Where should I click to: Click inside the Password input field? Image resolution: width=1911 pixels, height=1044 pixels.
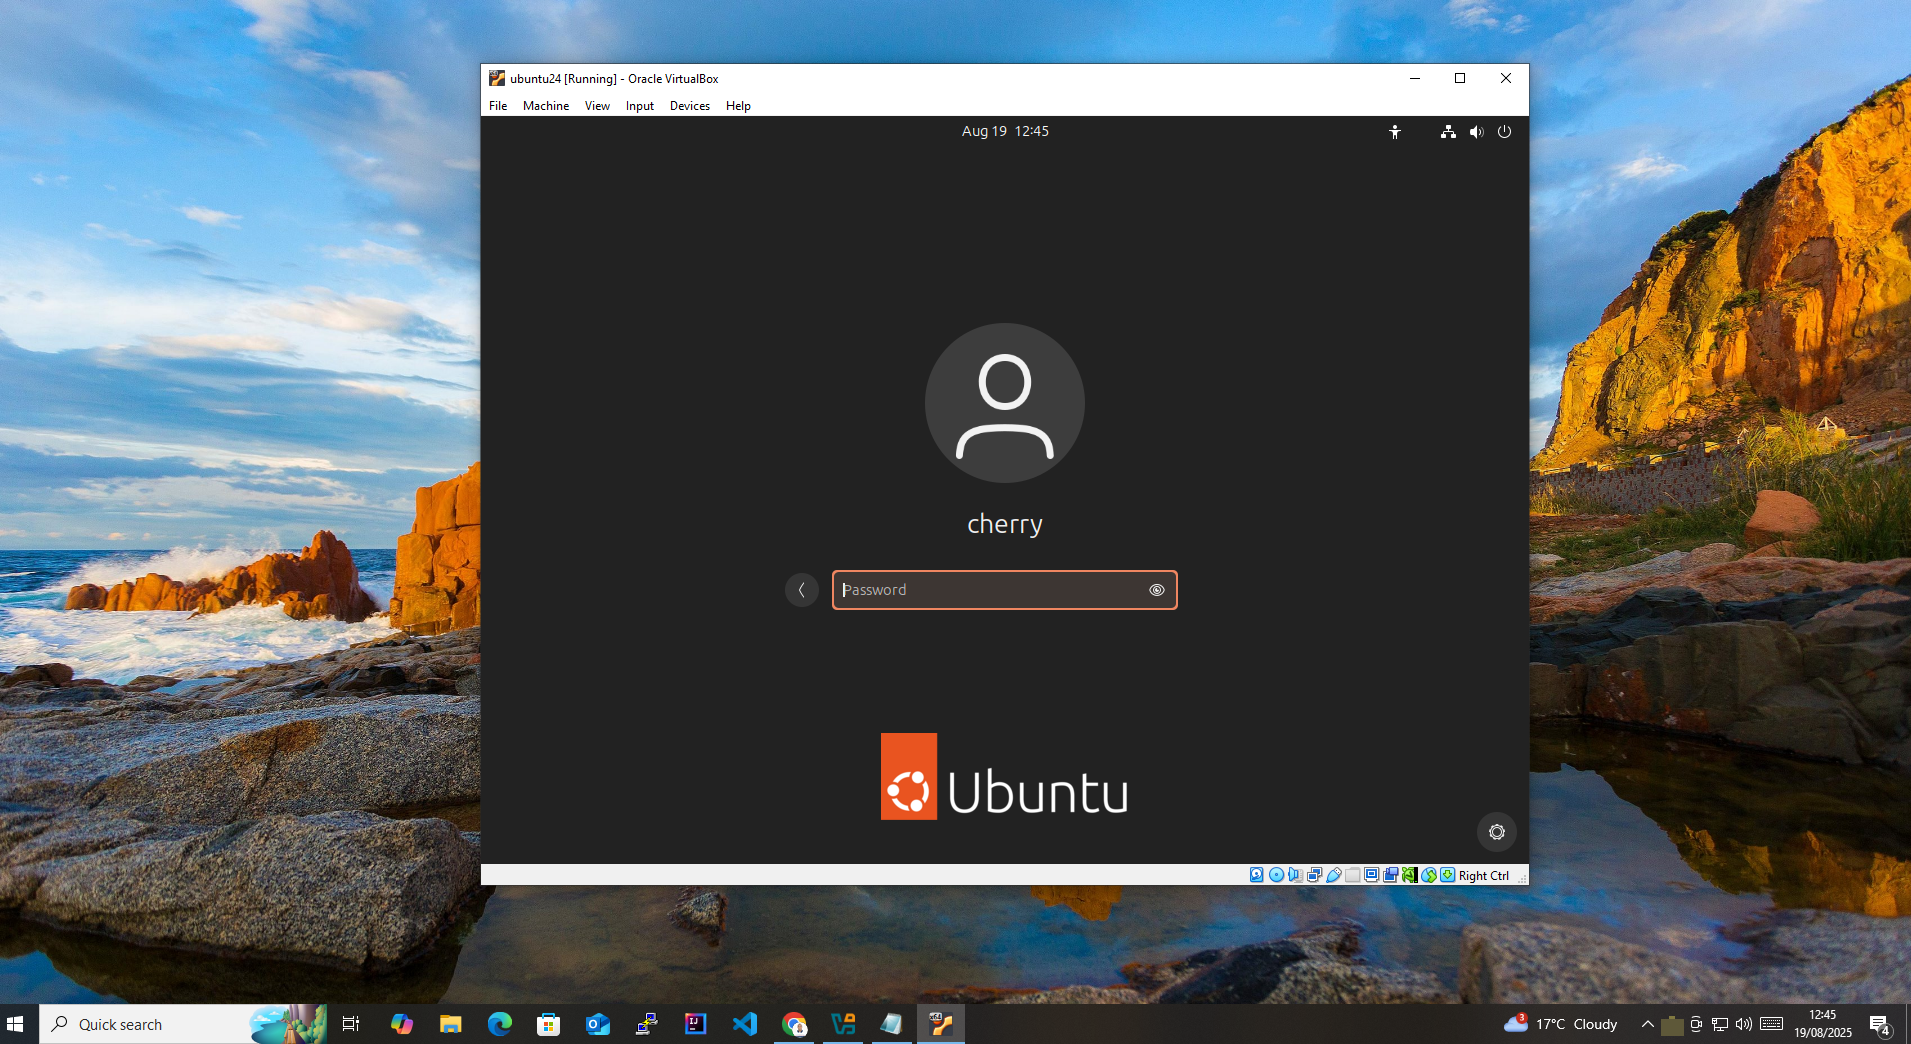click(x=990, y=590)
